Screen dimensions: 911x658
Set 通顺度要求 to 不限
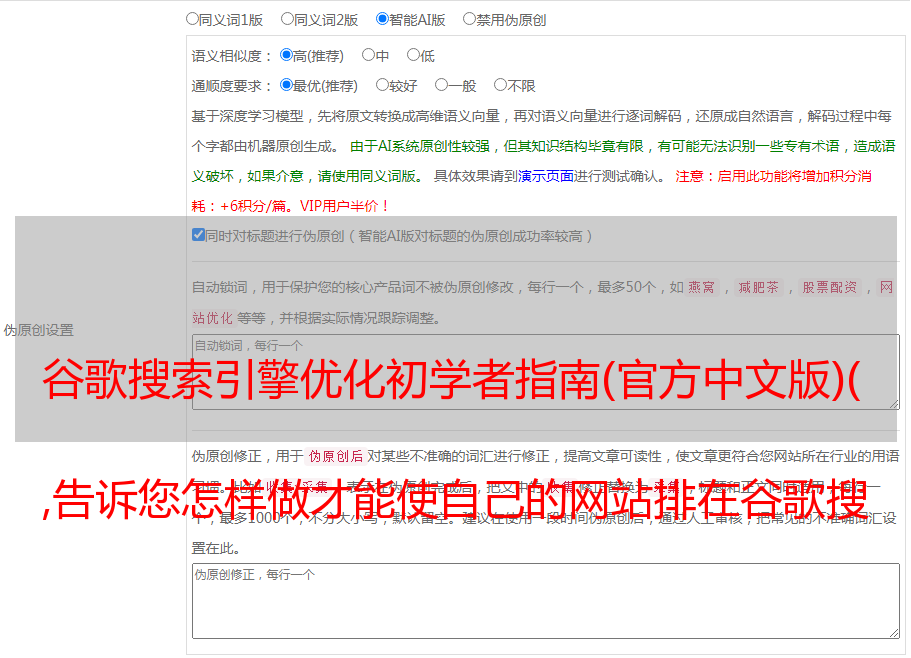pos(500,85)
